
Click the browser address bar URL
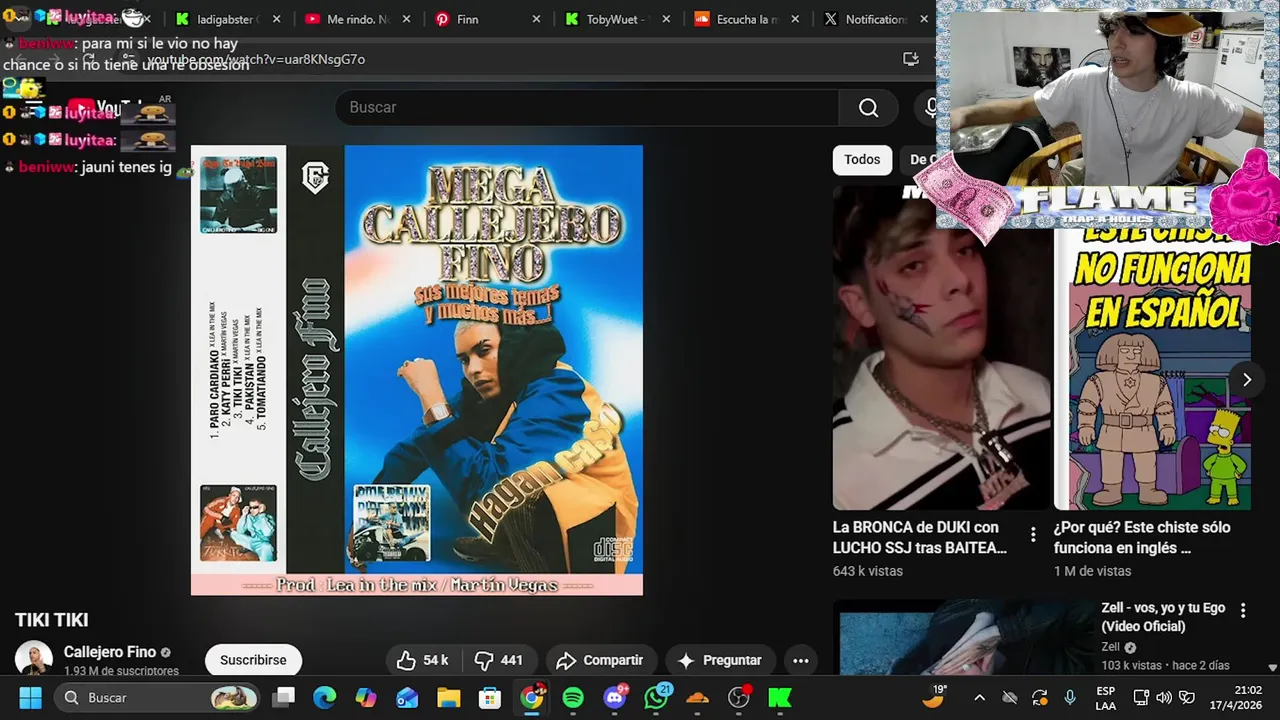tap(256, 59)
